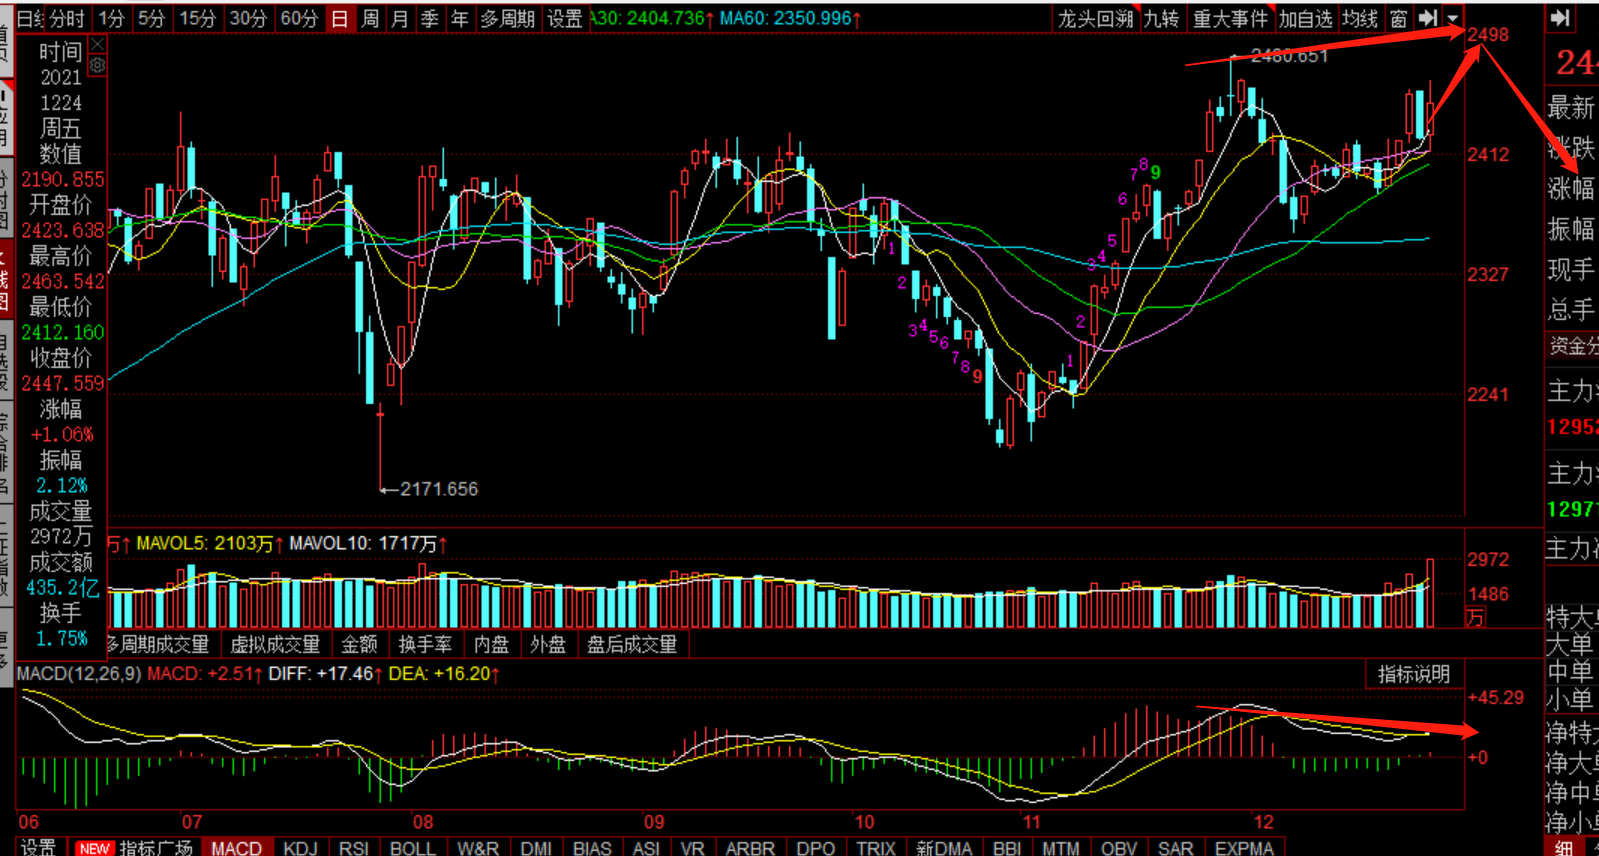Show 金额 amount sub-chart
1599x856 pixels.
[360, 645]
